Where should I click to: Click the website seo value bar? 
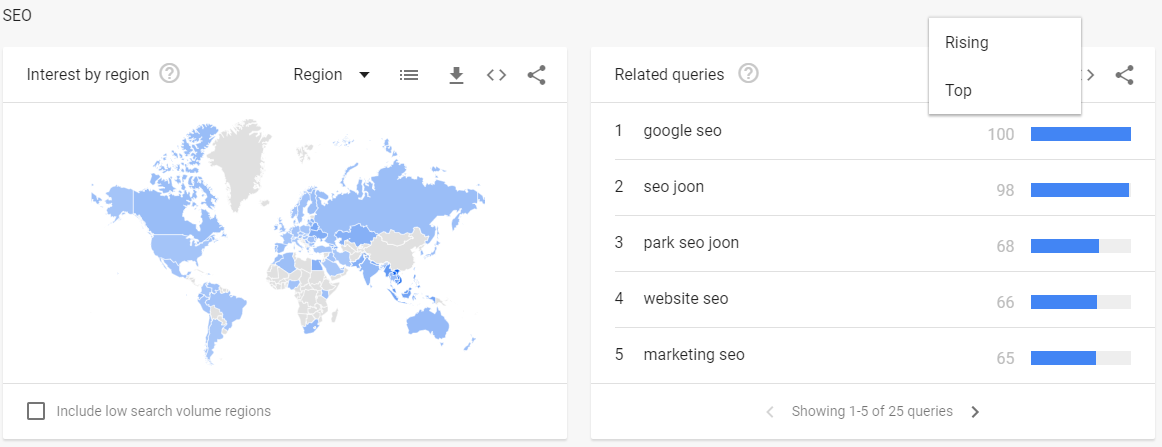tap(1080, 302)
